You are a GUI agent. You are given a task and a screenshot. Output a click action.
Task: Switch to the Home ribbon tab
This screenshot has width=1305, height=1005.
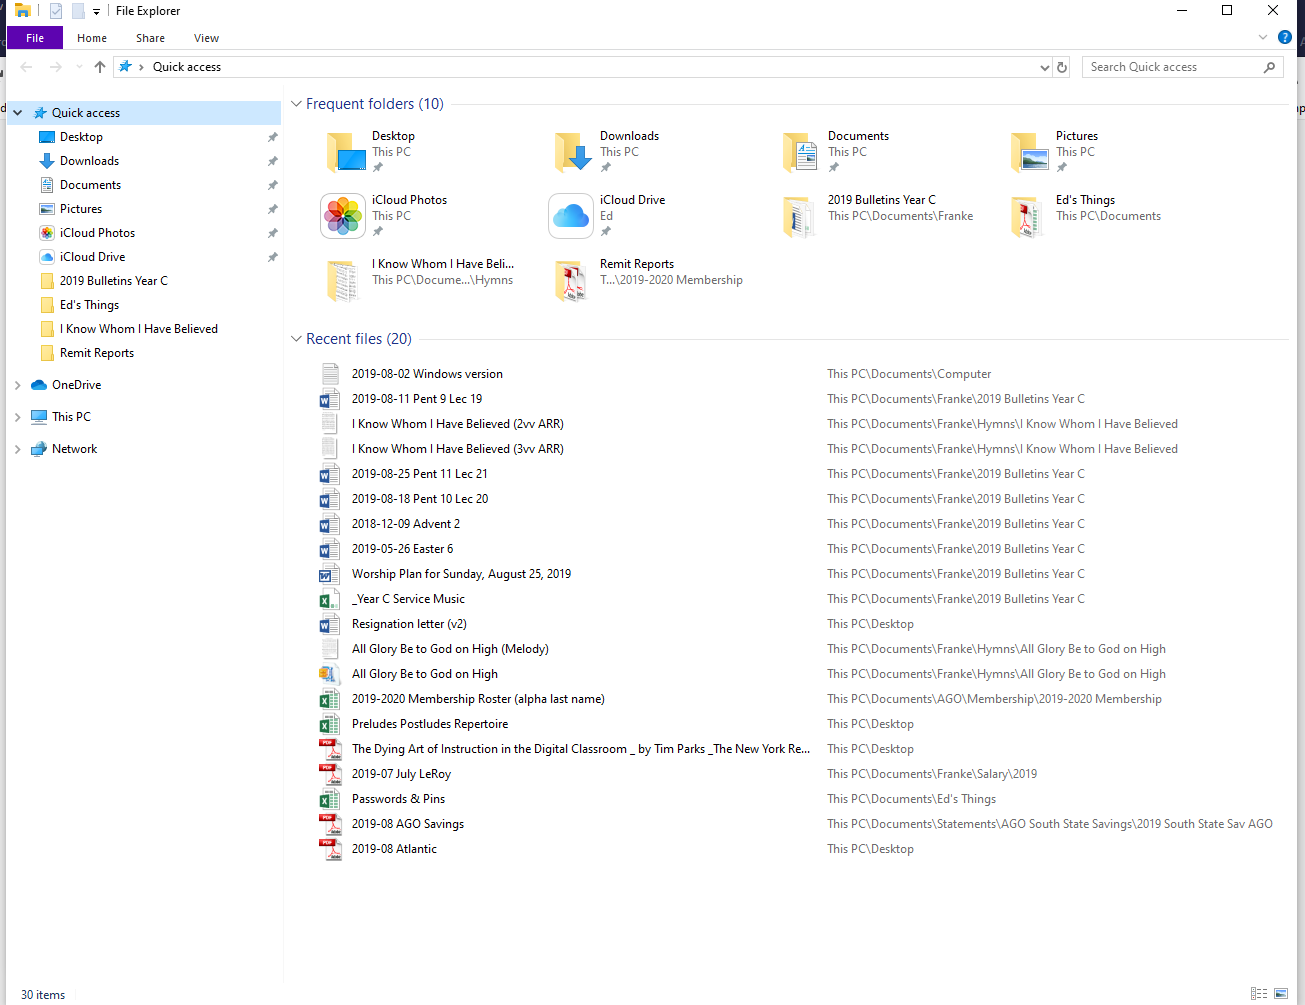pos(92,38)
